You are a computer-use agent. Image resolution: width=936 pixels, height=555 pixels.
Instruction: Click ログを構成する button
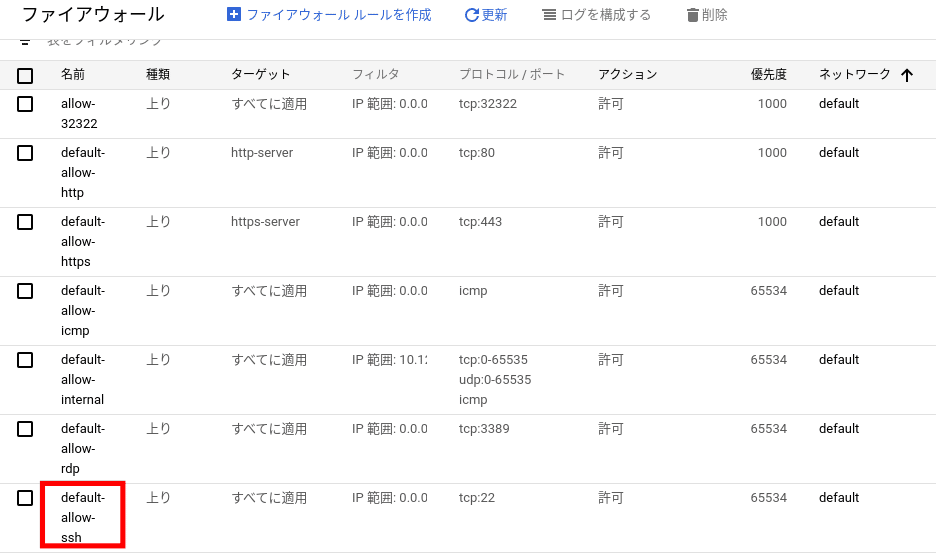(x=597, y=15)
